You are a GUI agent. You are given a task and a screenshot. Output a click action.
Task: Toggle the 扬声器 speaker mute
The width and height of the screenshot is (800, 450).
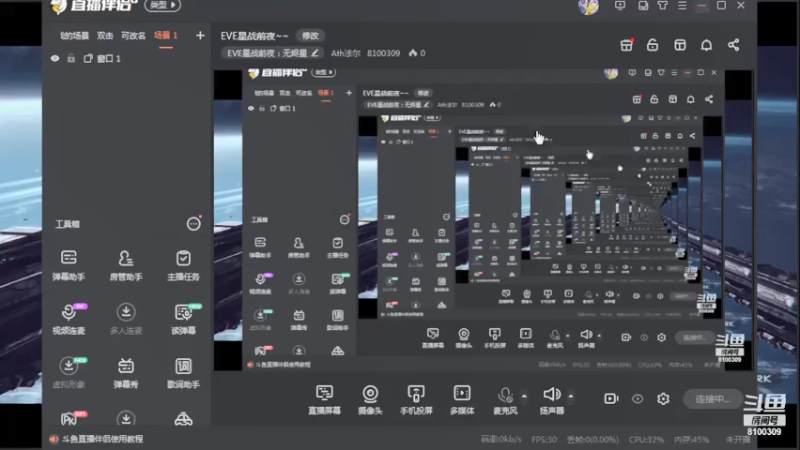[x=552, y=399]
